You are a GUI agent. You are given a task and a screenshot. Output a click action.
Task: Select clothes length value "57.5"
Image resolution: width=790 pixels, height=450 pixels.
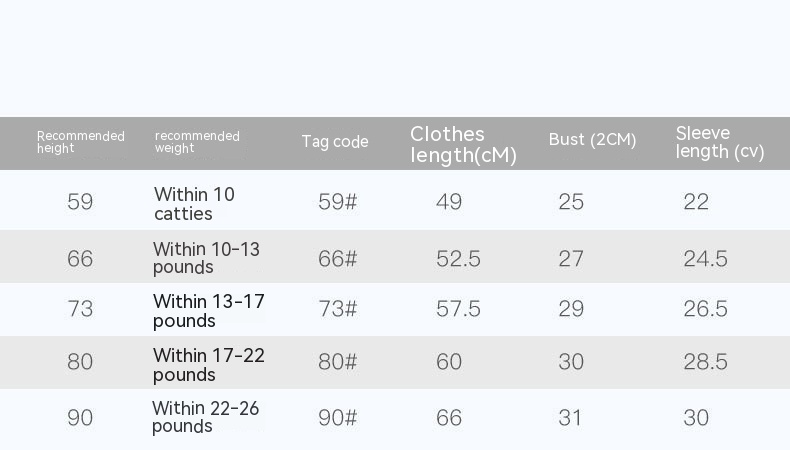pyautogui.click(x=458, y=309)
